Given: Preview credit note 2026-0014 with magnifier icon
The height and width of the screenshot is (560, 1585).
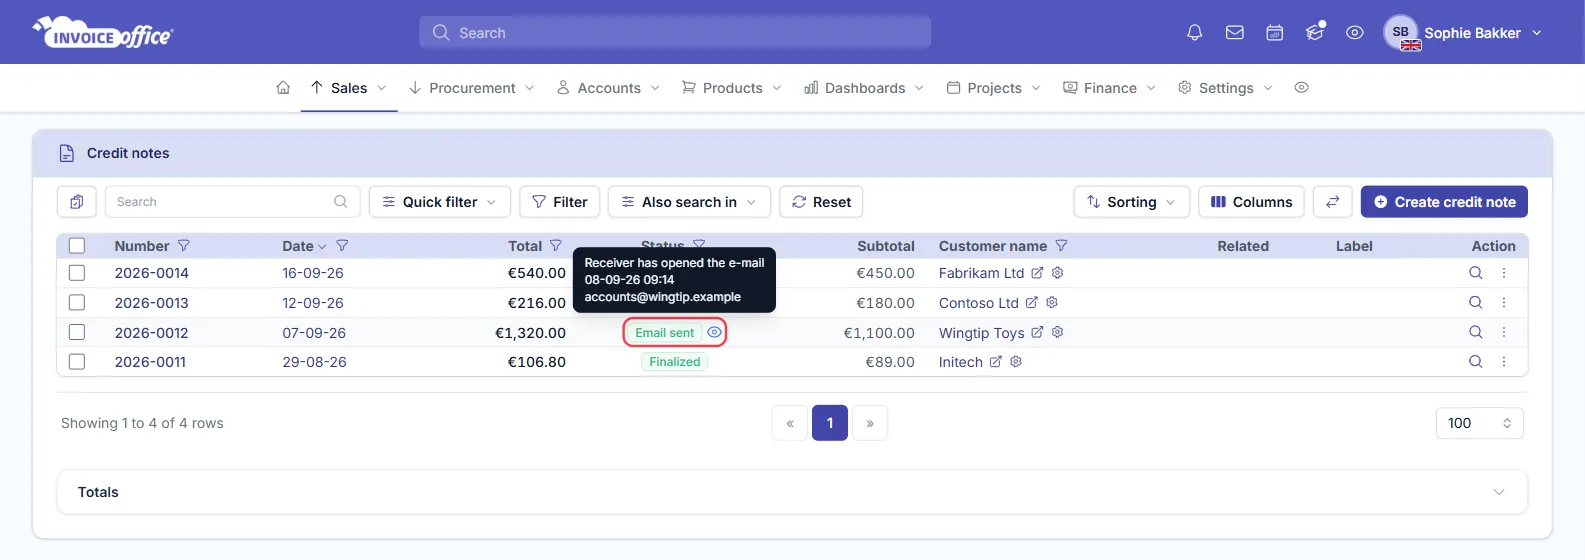Looking at the screenshot, I should [1475, 273].
